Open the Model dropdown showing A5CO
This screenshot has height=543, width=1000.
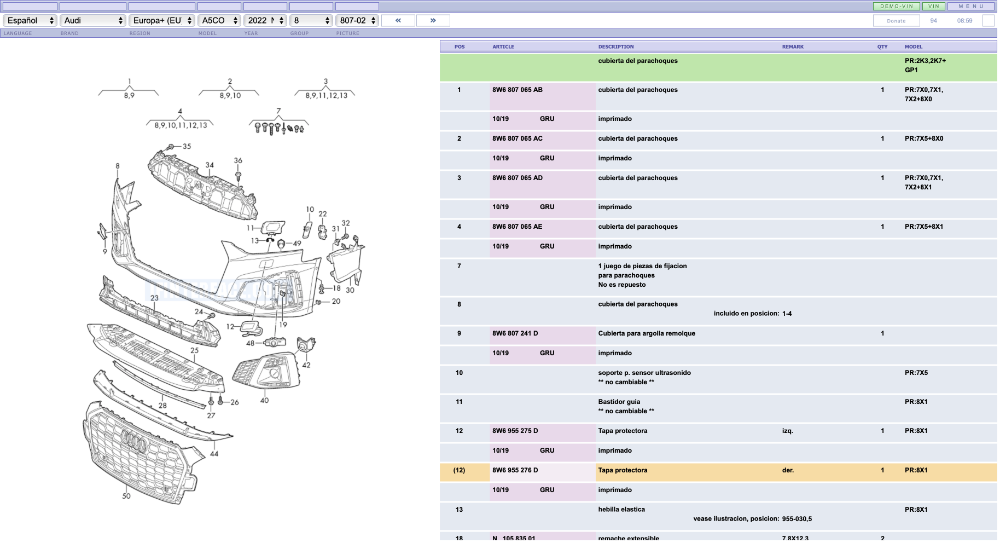click(x=219, y=20)
